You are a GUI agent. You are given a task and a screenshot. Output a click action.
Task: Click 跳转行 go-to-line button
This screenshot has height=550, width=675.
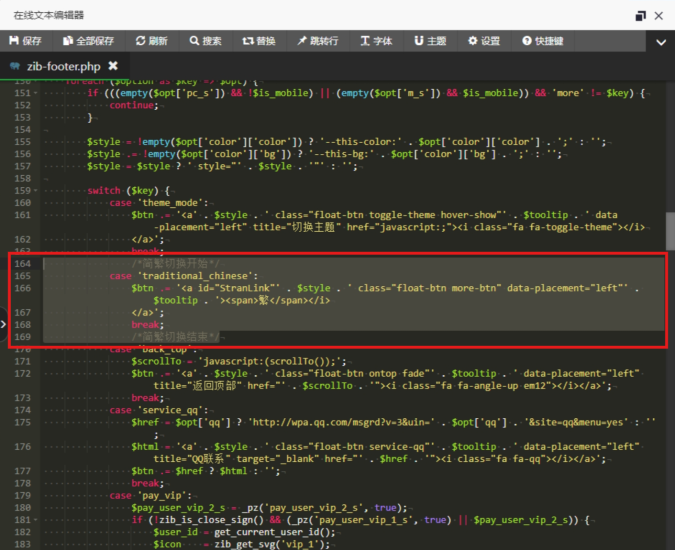click(318, 41)
